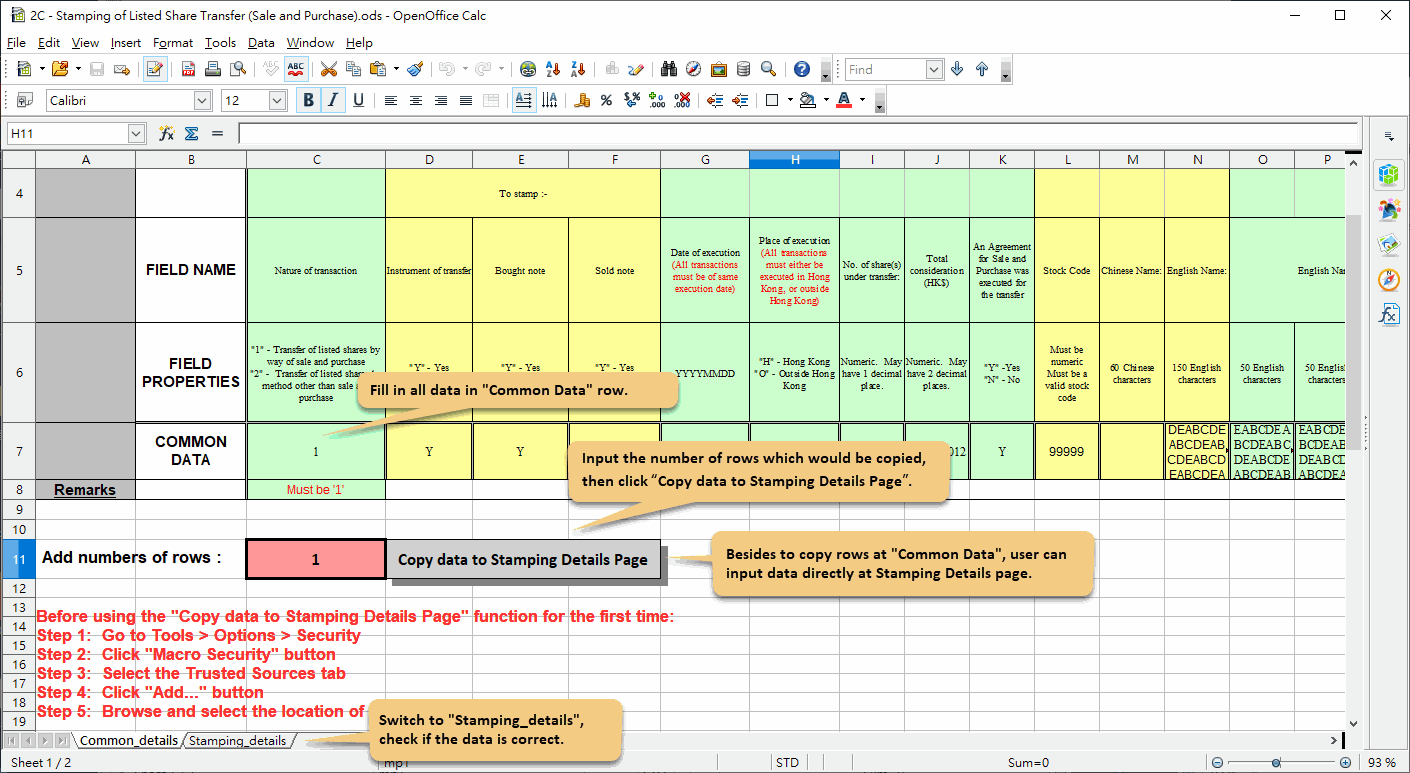Click the Sum sigma button
The image size is (1410, 773).
(192, 133)
